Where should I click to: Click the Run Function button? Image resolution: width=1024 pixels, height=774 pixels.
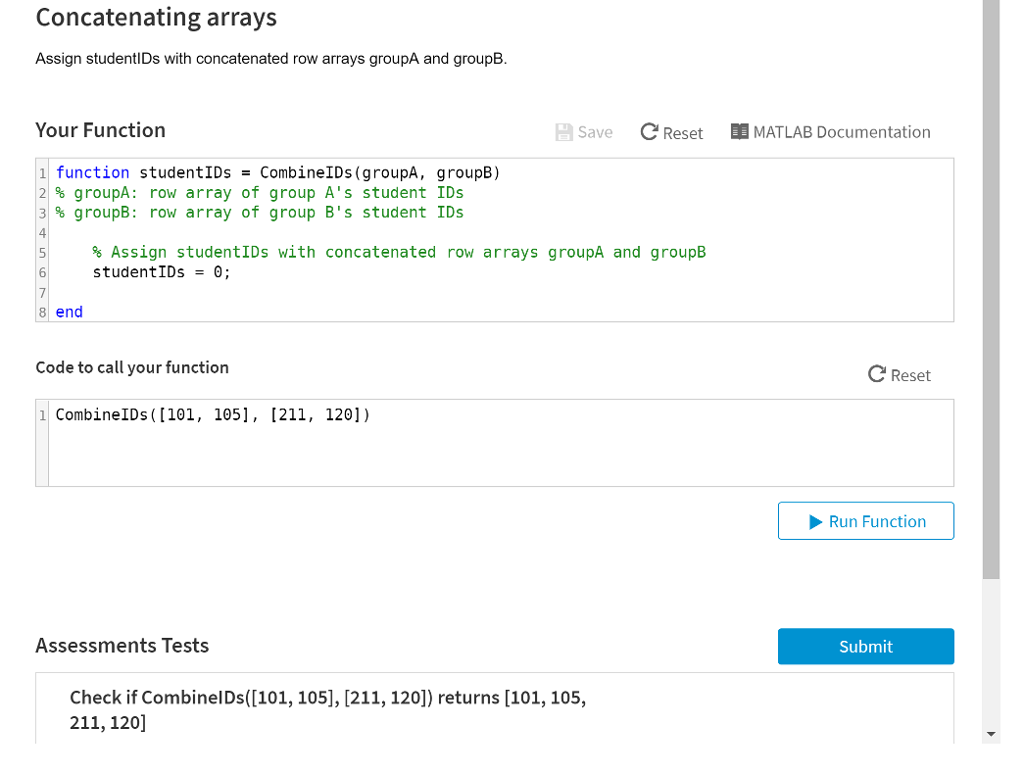(866, 520)
